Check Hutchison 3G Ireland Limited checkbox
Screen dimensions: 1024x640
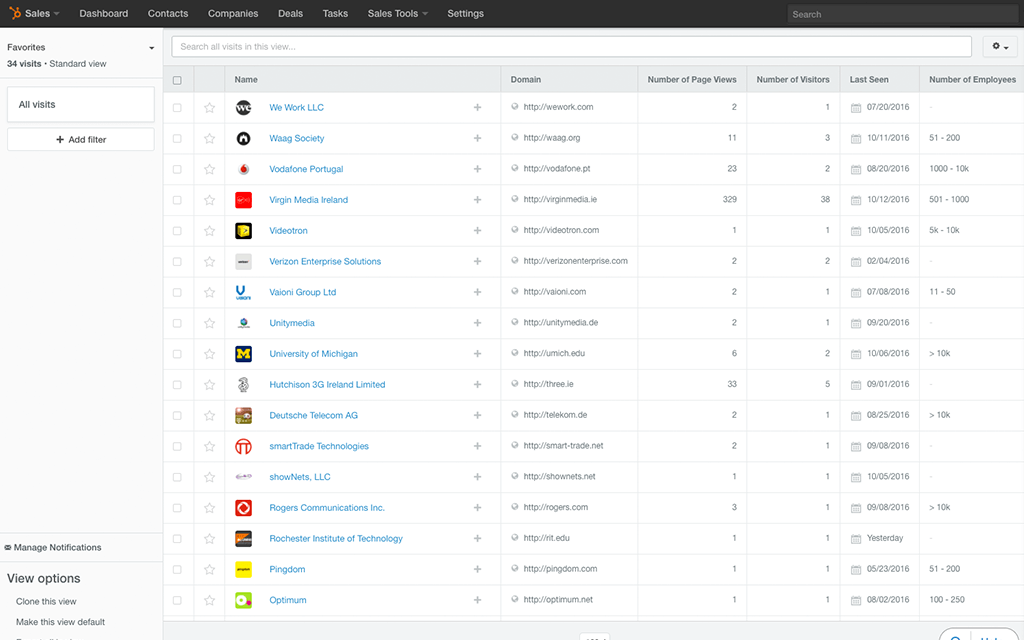point(177,385)
